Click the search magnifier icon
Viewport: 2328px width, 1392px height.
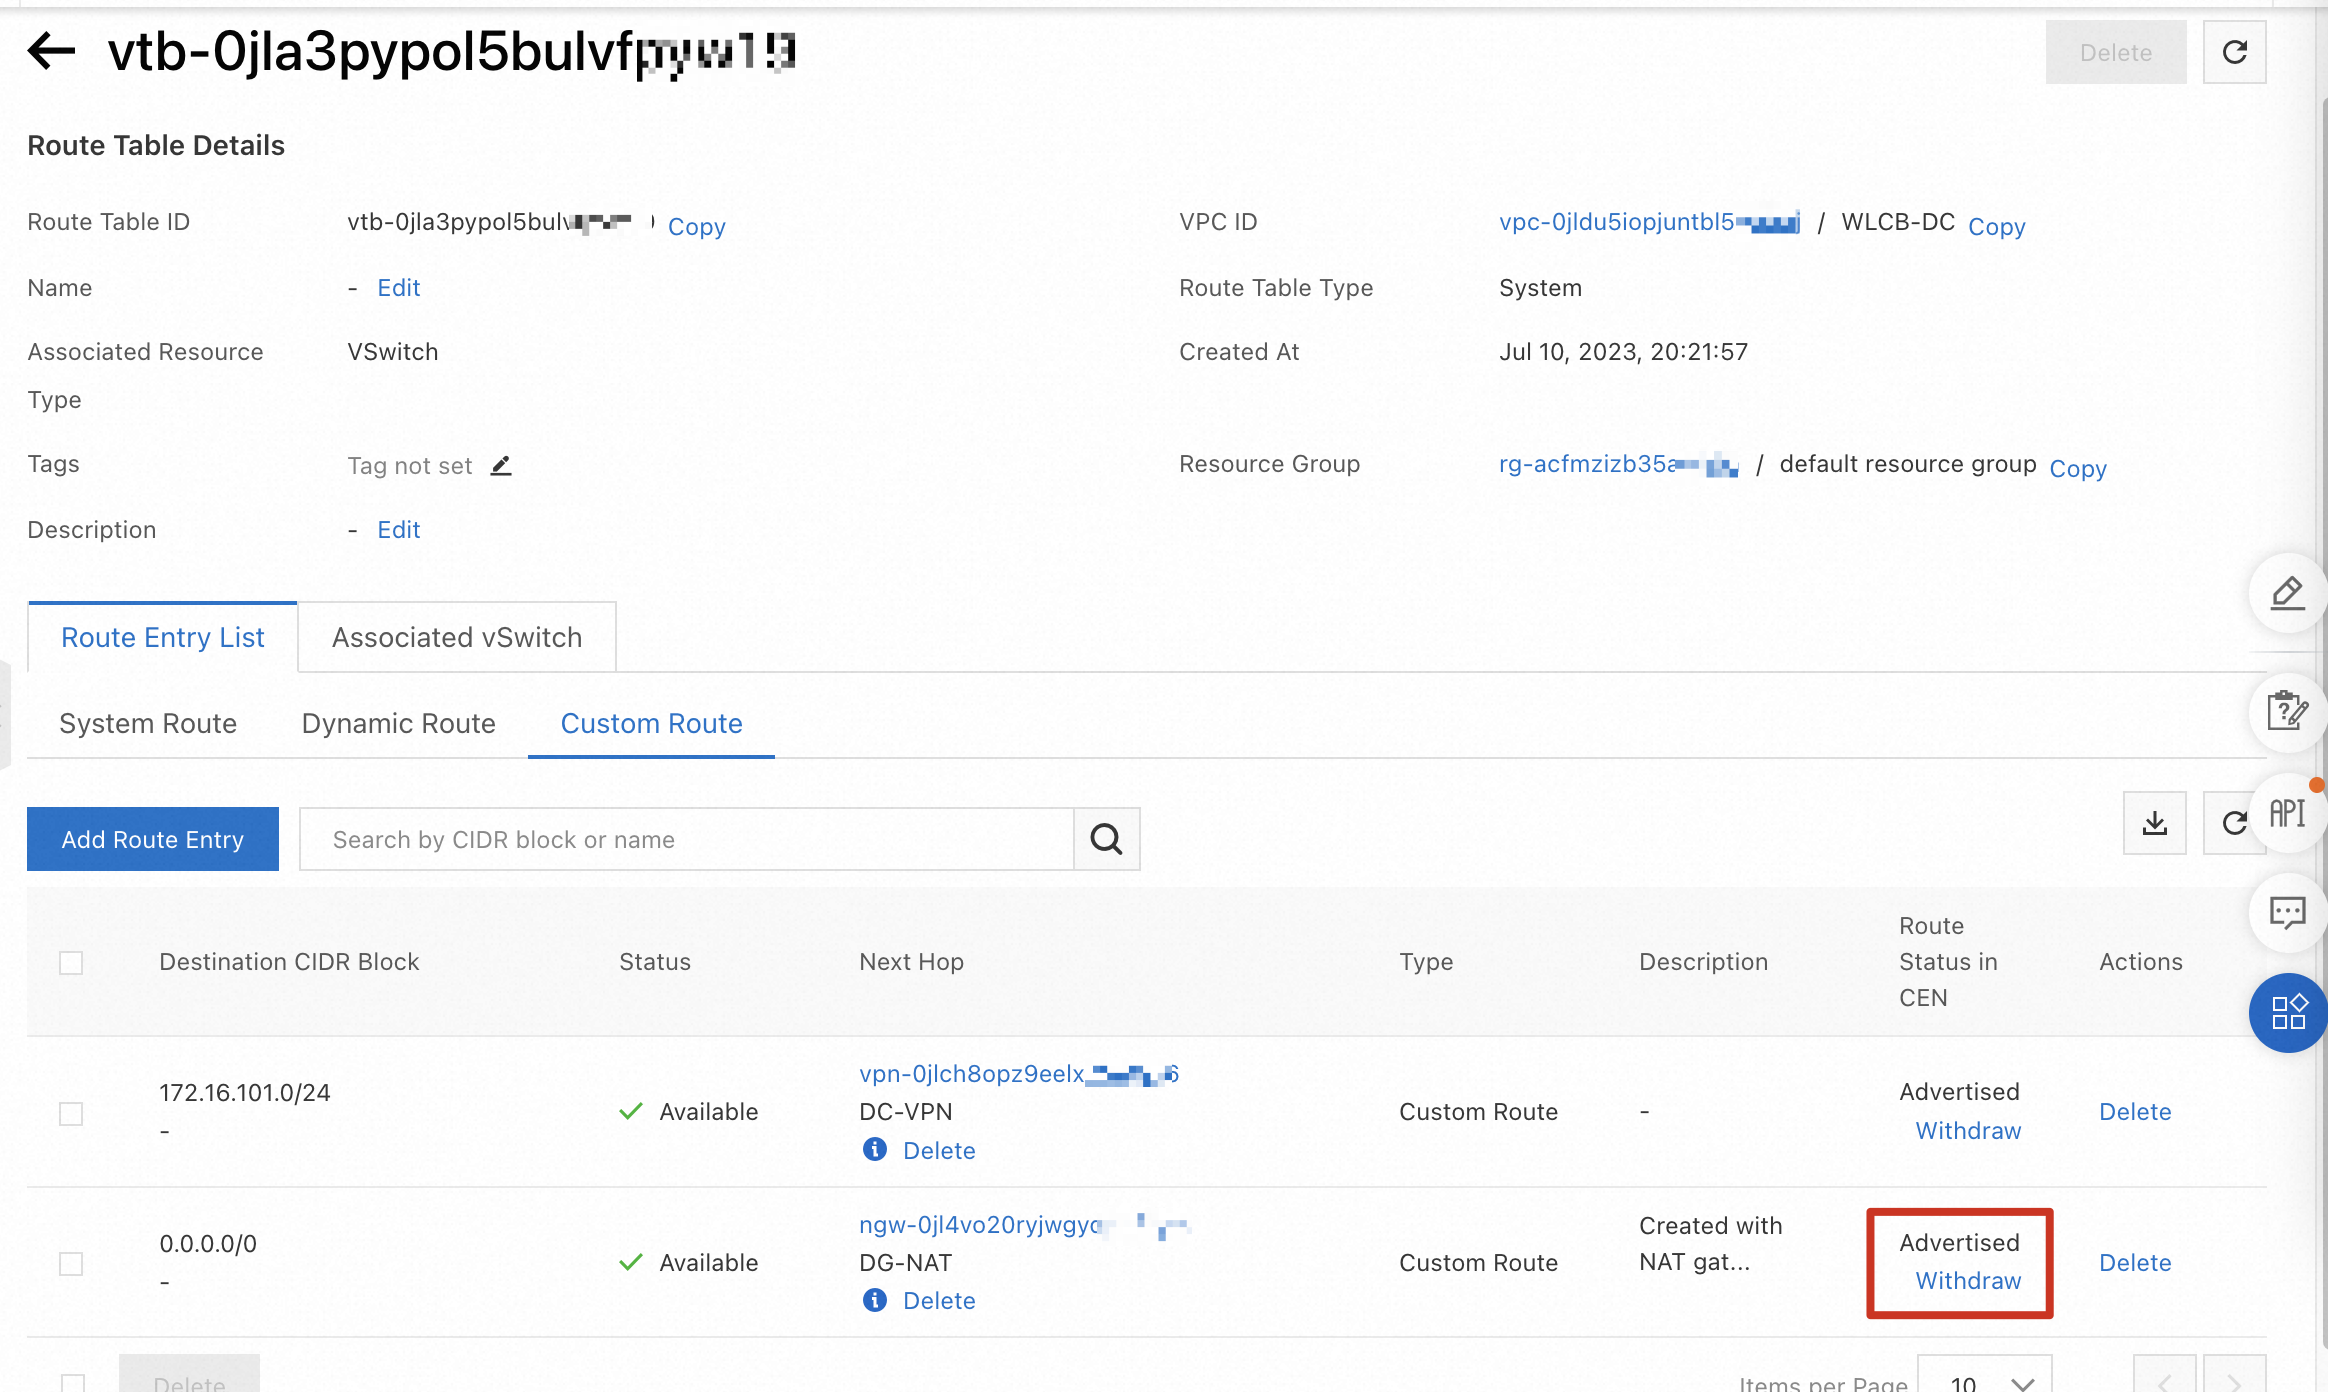point(1106,839)
